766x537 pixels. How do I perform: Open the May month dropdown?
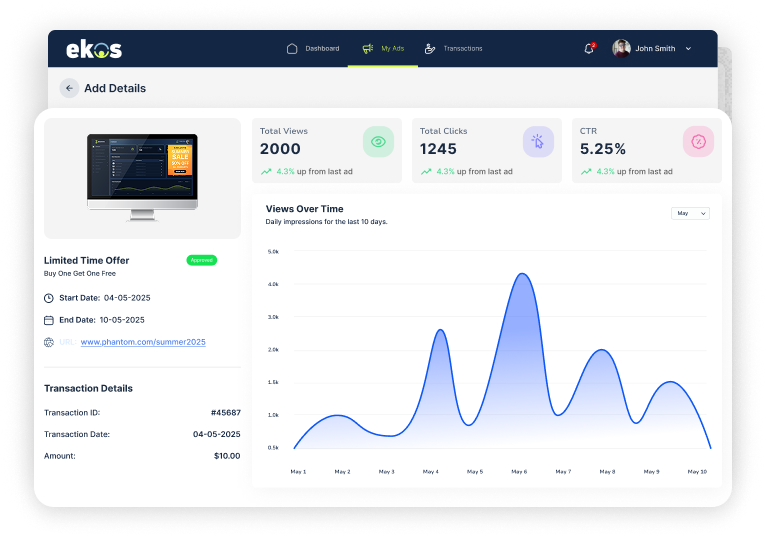[690, 213]
